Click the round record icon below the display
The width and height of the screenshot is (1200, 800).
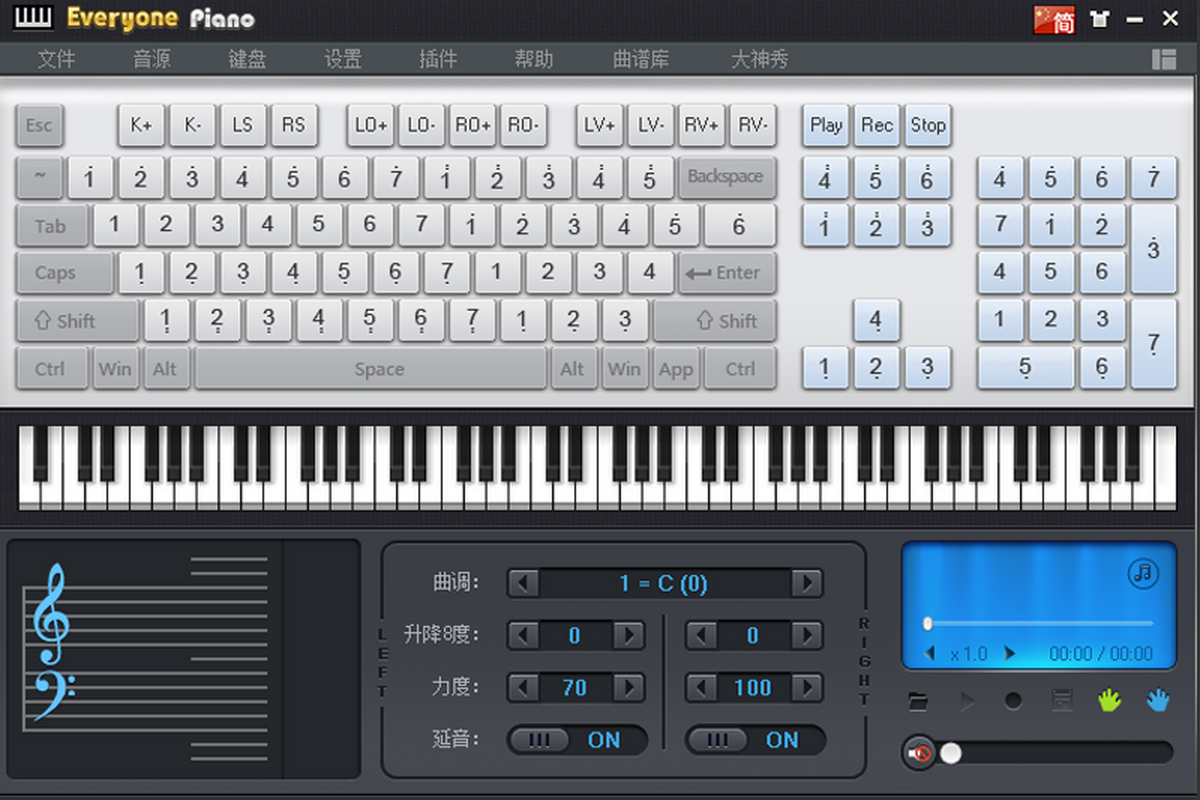(x=1013, y=702)
